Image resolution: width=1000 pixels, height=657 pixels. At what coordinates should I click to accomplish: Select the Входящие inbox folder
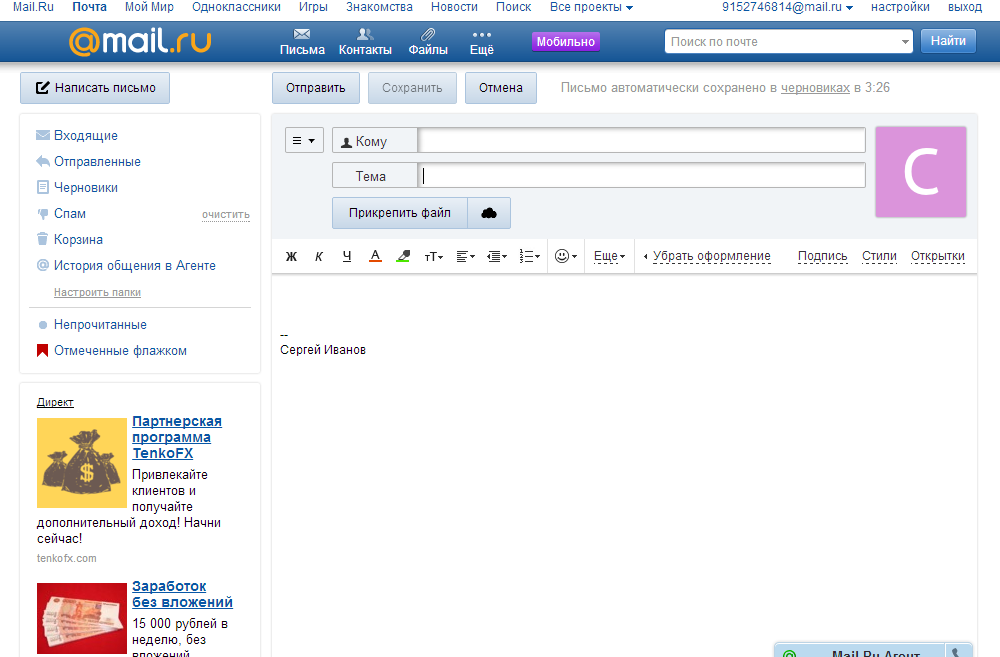pos(85,136)
